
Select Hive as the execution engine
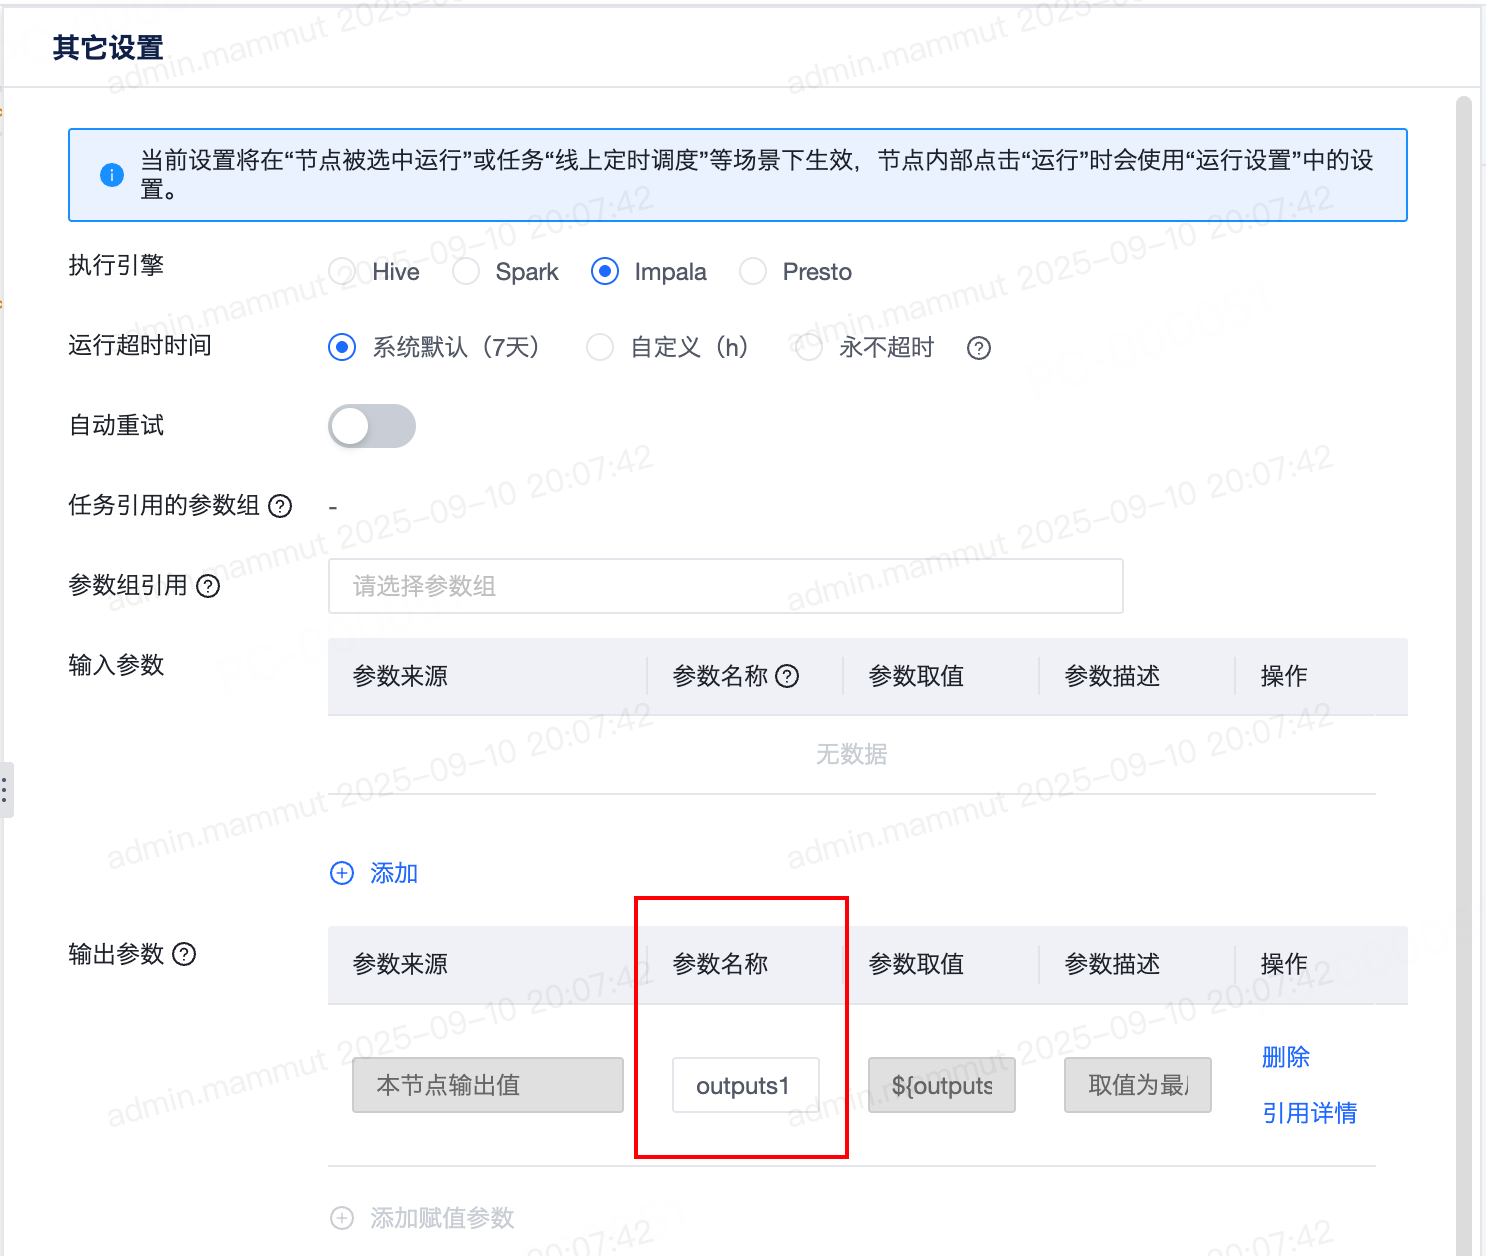click(x=342, y=272)
